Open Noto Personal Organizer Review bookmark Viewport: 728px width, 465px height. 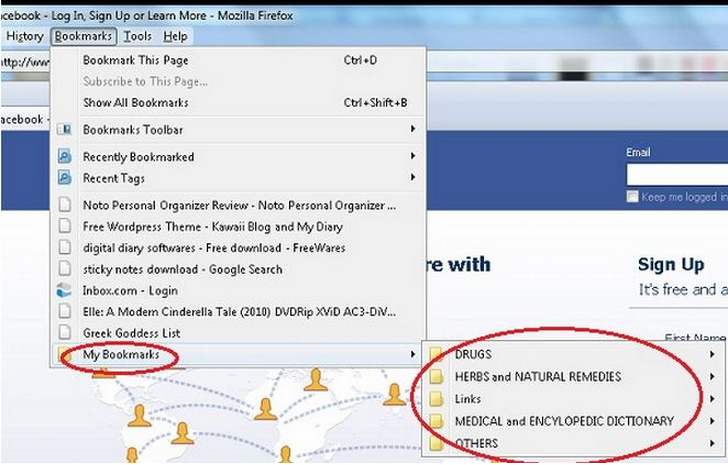point(238,206)
